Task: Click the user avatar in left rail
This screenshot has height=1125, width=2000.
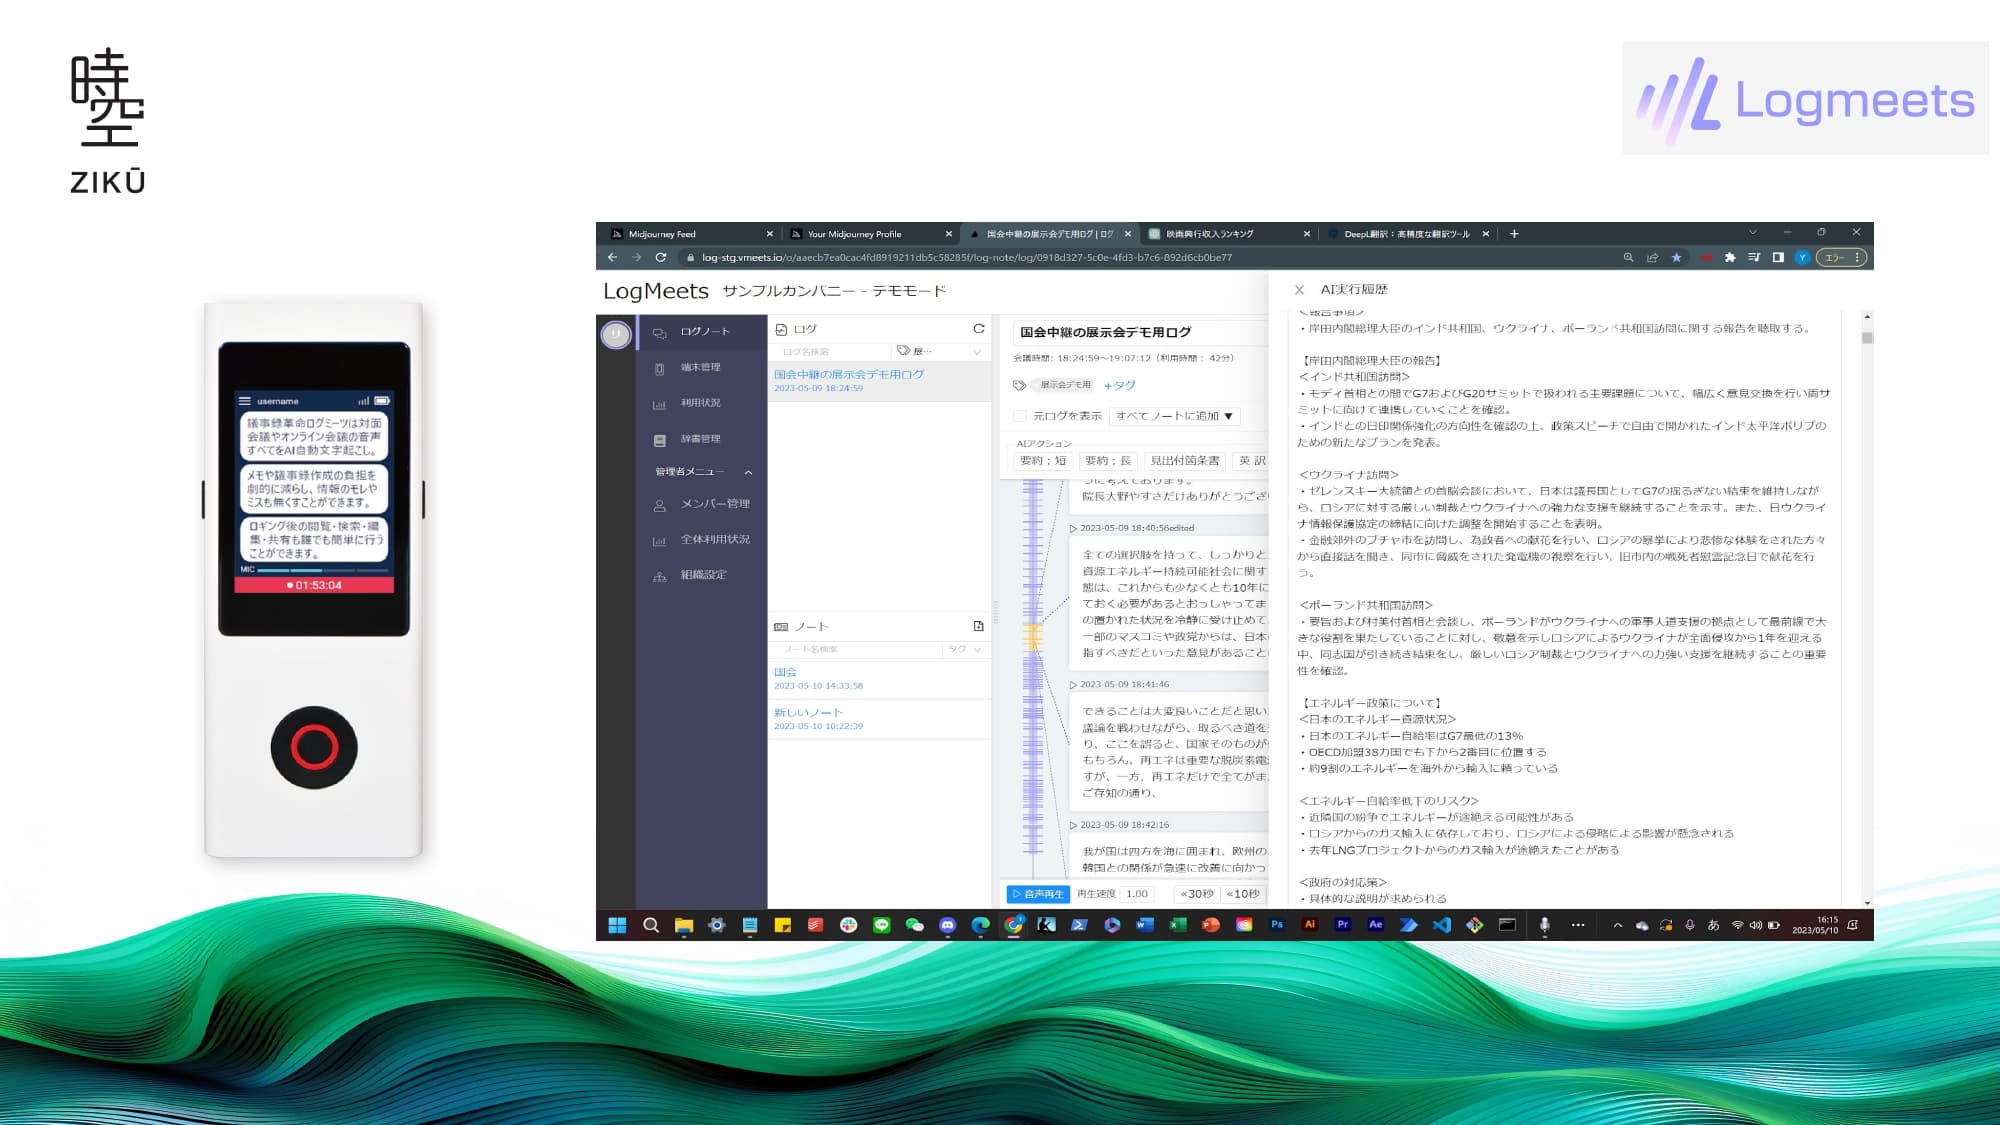Action: click(x=615, y=334)
